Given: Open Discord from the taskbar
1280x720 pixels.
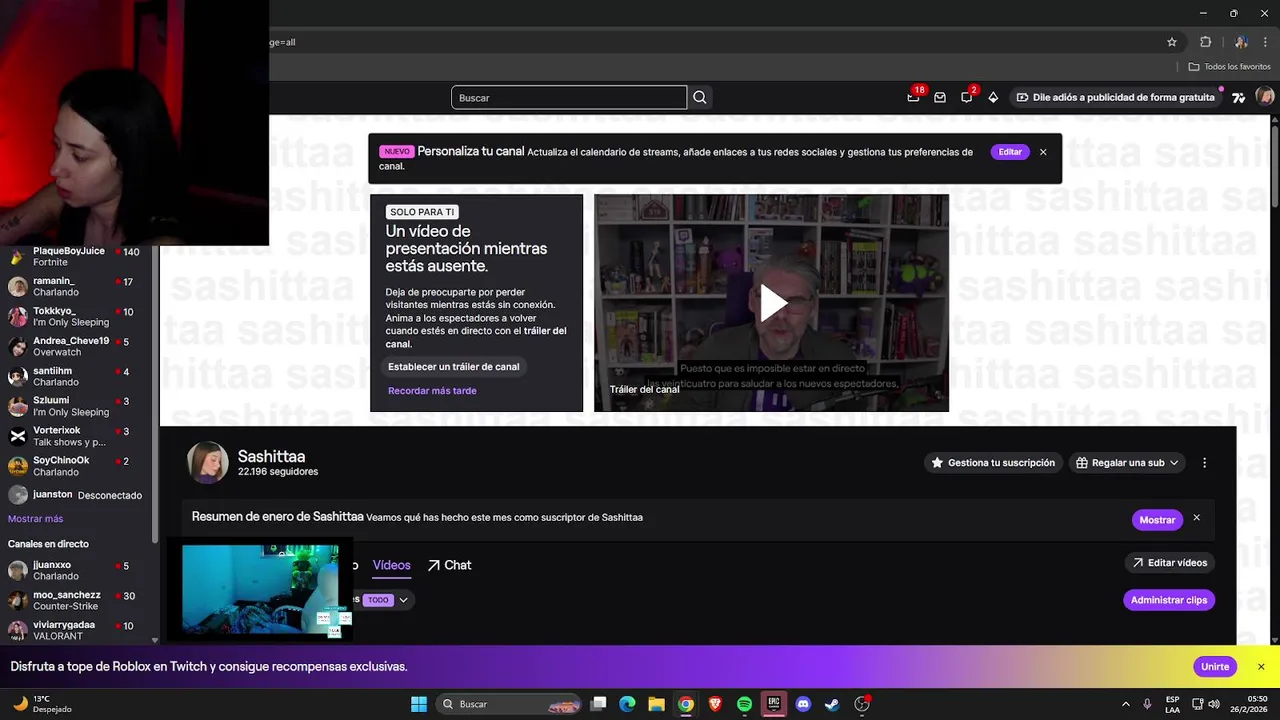Looking at the screenshot, I should [803, 704].
